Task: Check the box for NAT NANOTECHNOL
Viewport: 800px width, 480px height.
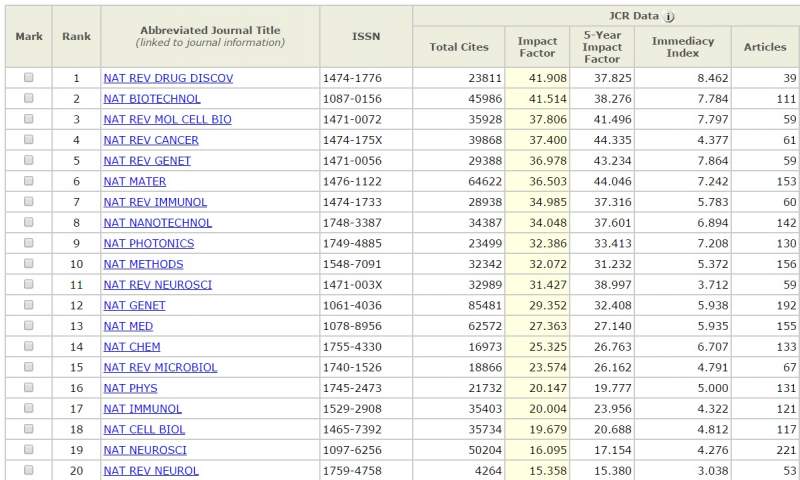Action: click(29, 222)
